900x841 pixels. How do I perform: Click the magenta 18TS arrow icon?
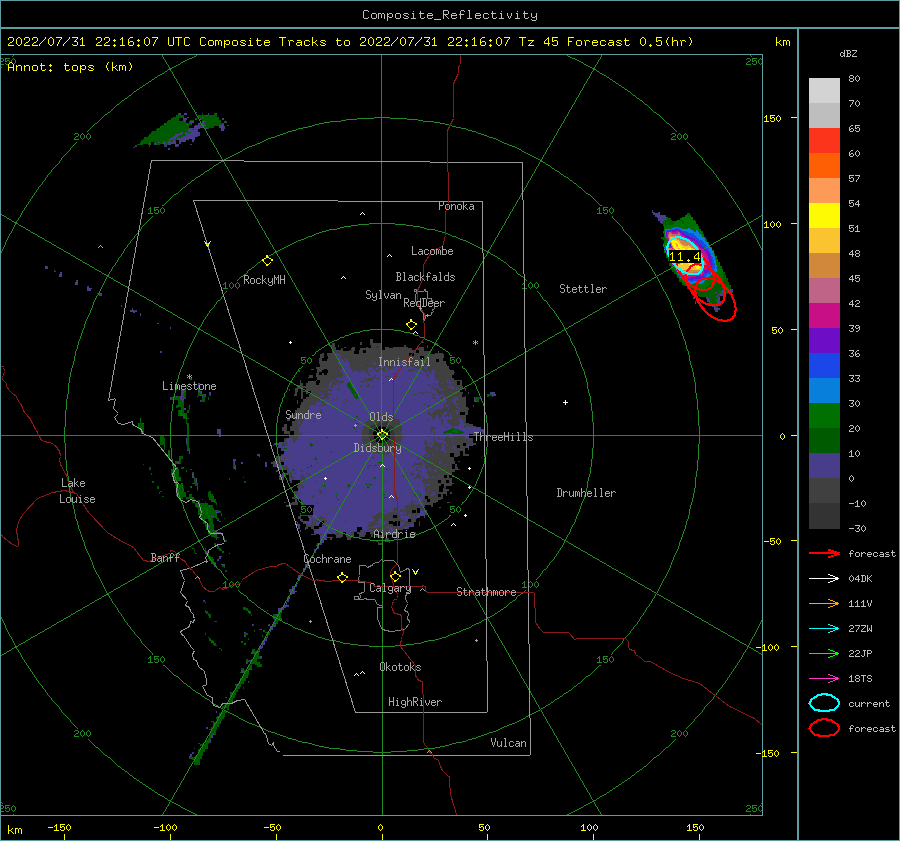(x=824, y=679)
